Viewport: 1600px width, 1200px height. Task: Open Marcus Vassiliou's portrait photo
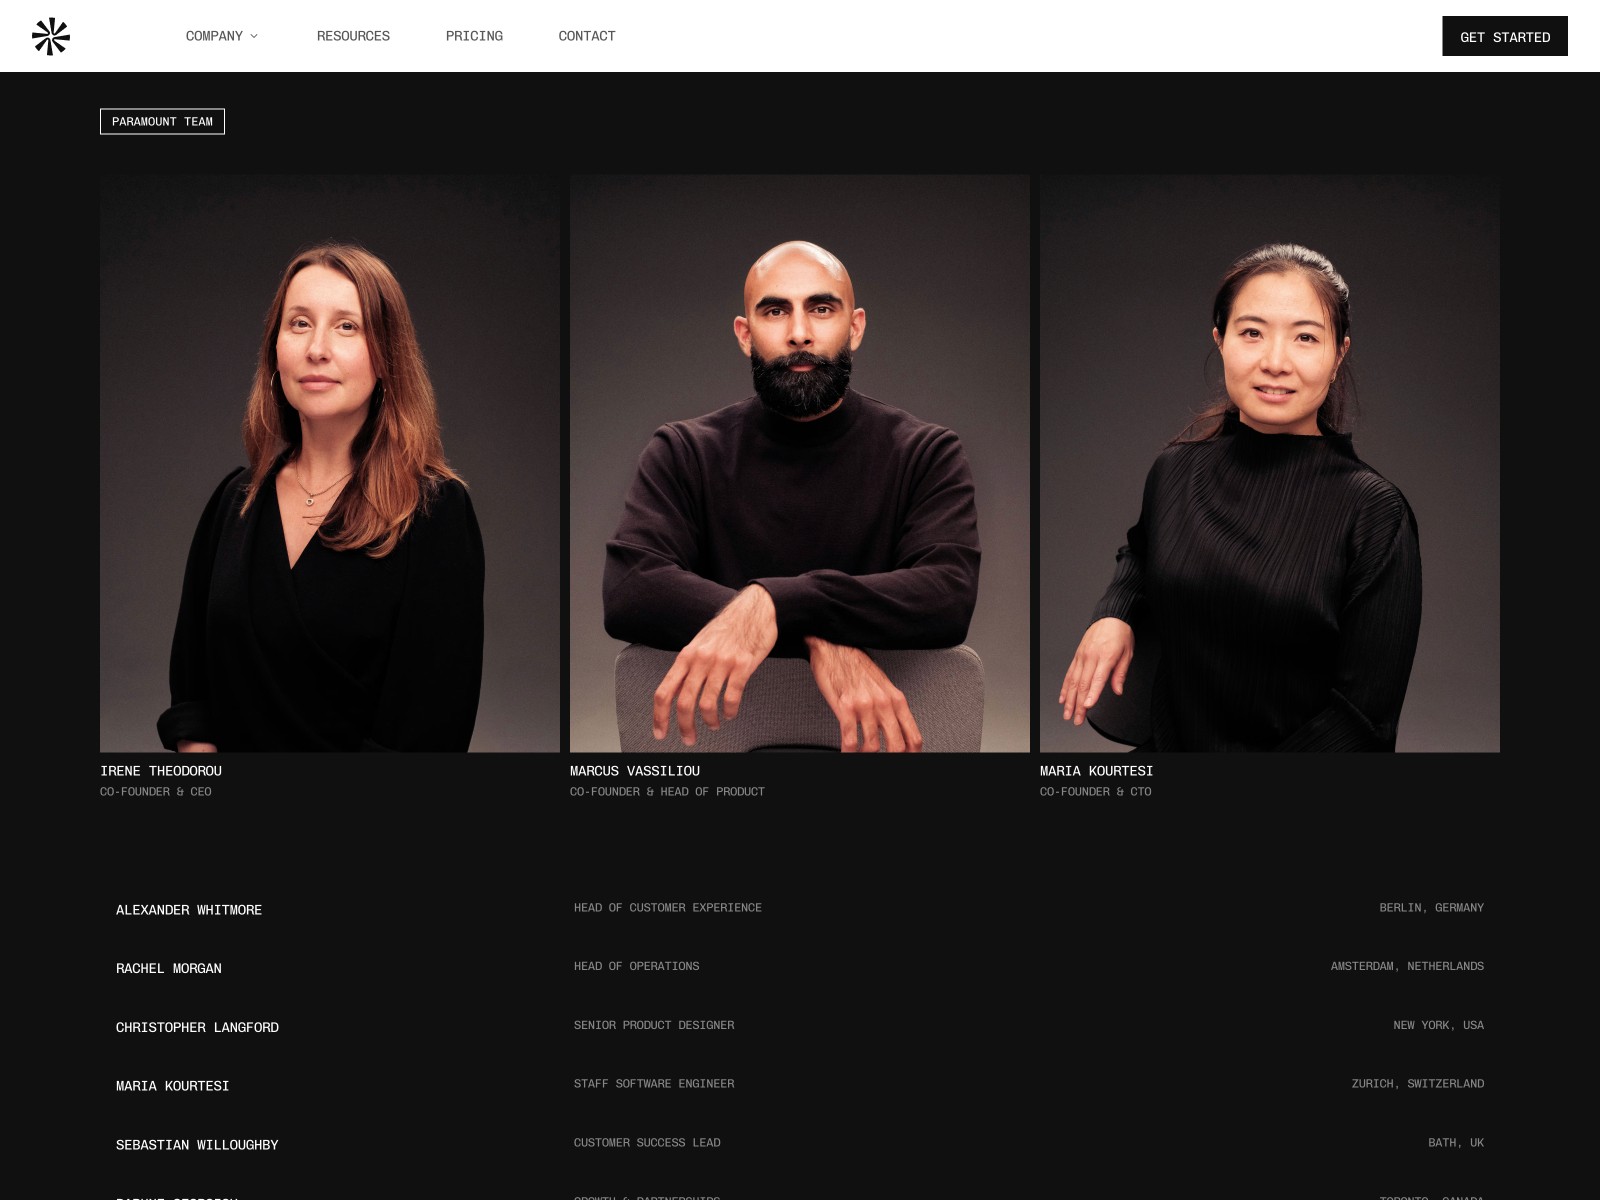[800, 463]
